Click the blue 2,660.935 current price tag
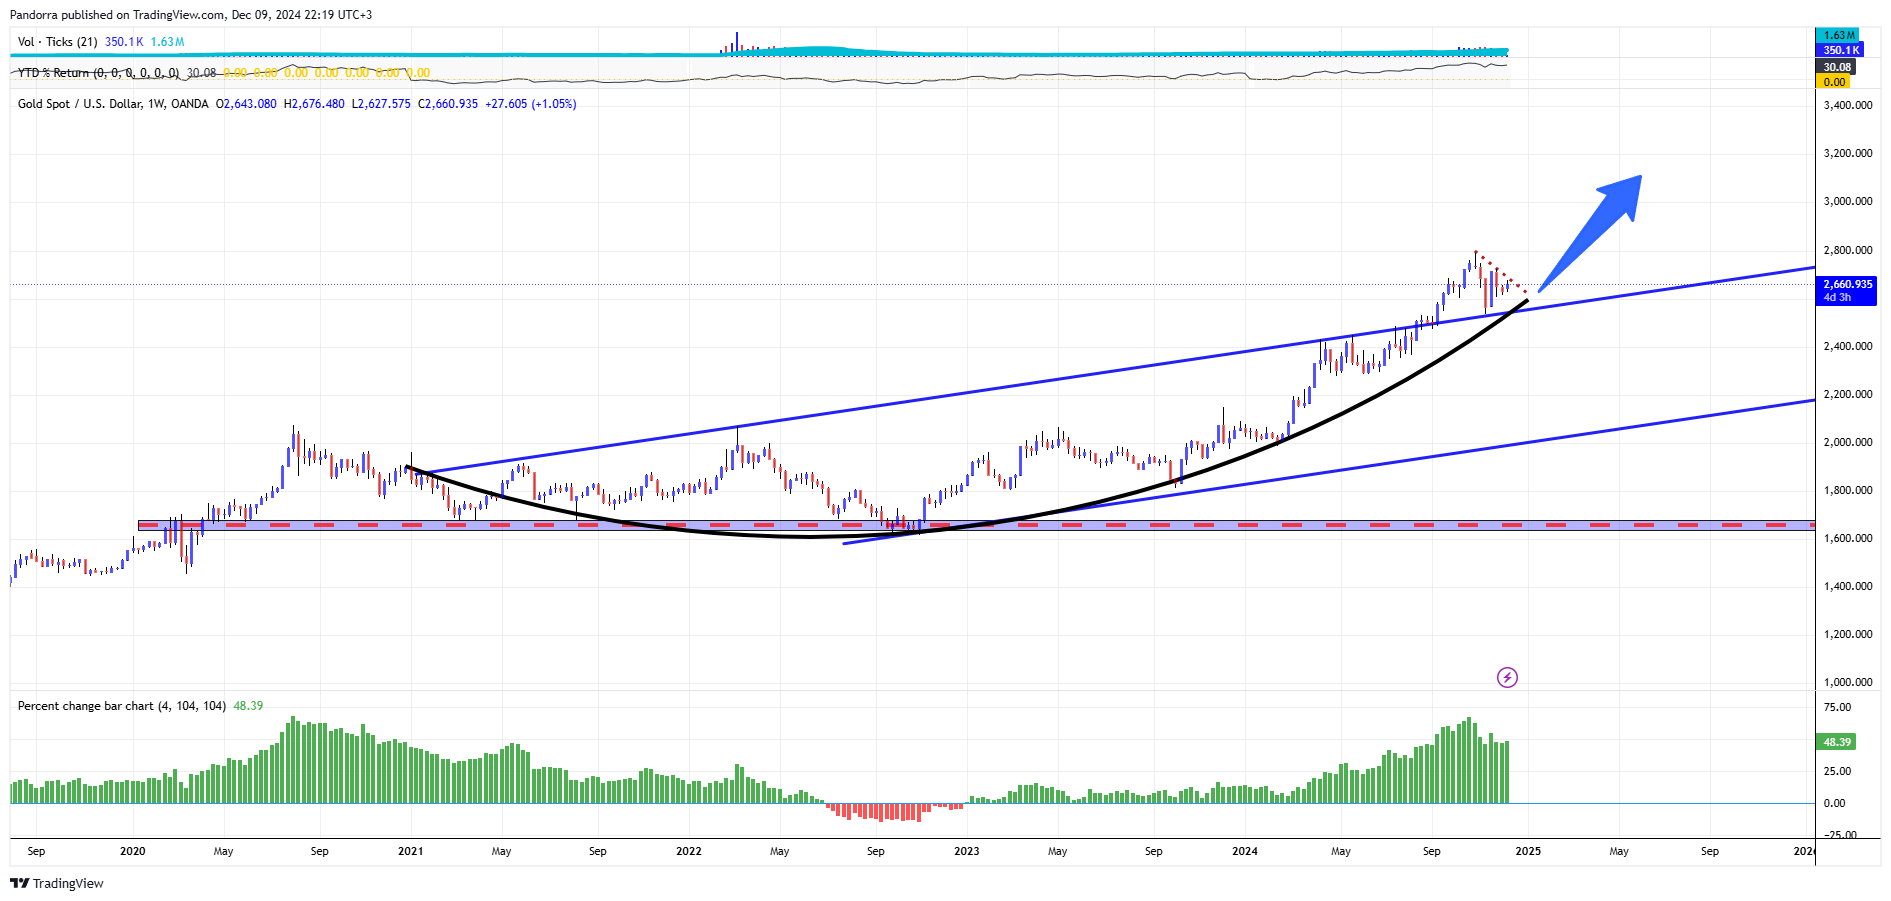This screenshot has height=901, width=1891. [x=1847, y=290]
